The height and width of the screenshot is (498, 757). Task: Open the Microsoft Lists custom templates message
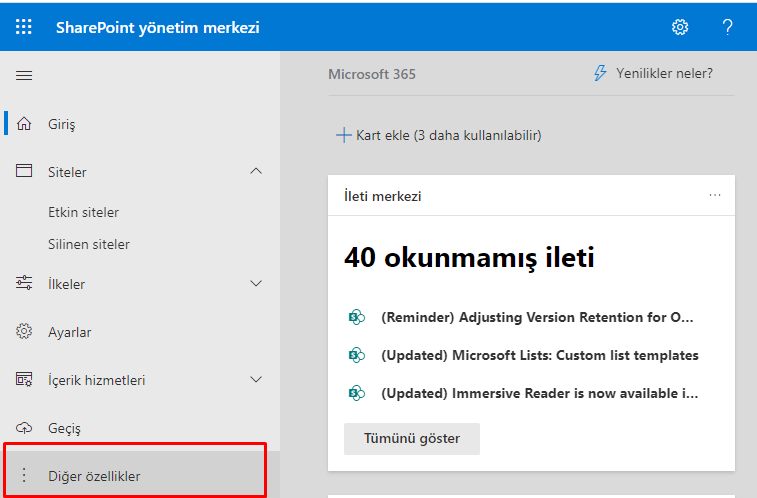click(x=539, y=355)
